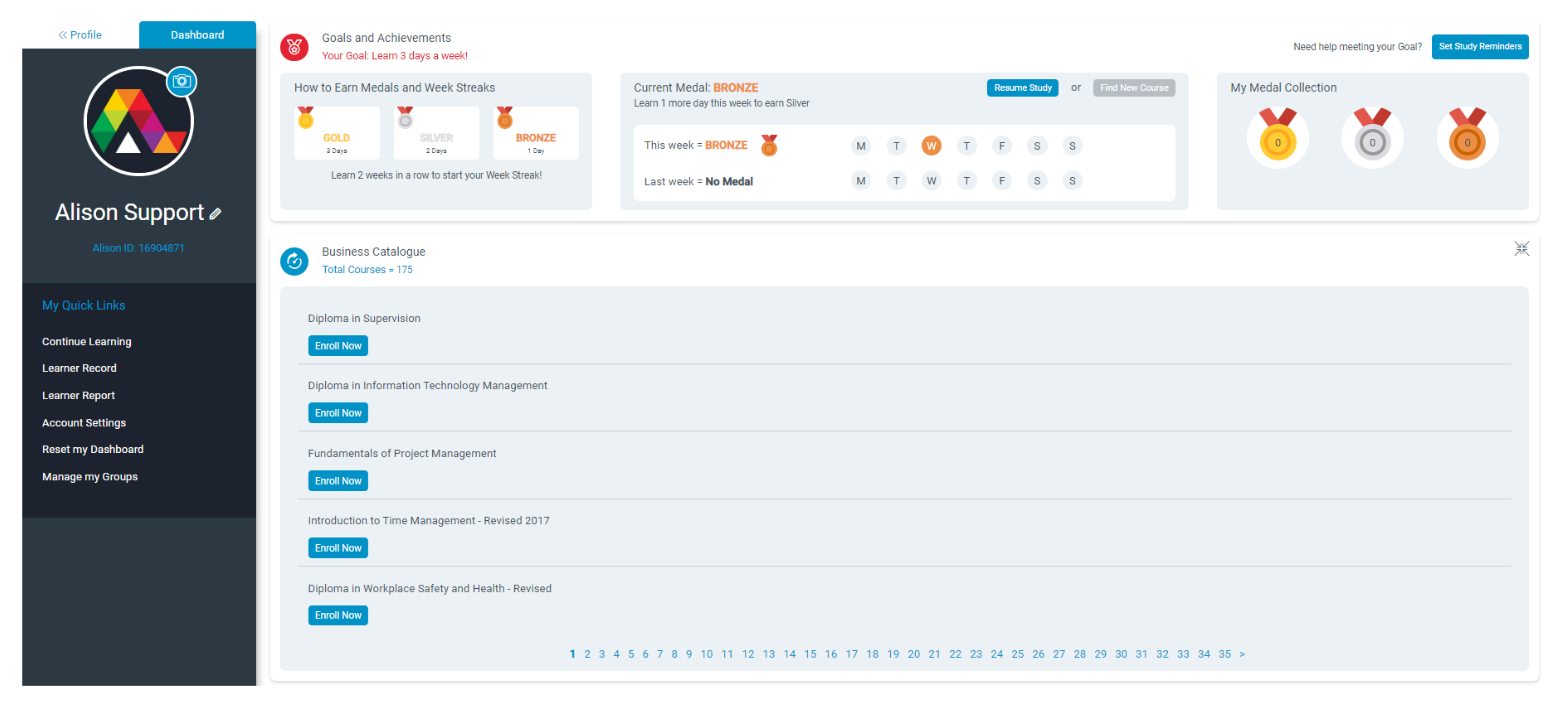This screenshot has height=704, width=1555.
Task: Select Monday circle in Last week row
Action: click(x=861, y=181)
